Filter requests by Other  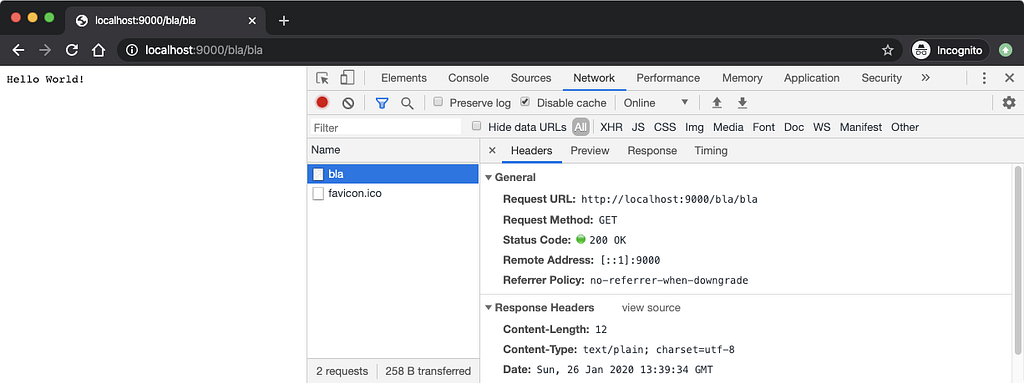pos(904,127)
